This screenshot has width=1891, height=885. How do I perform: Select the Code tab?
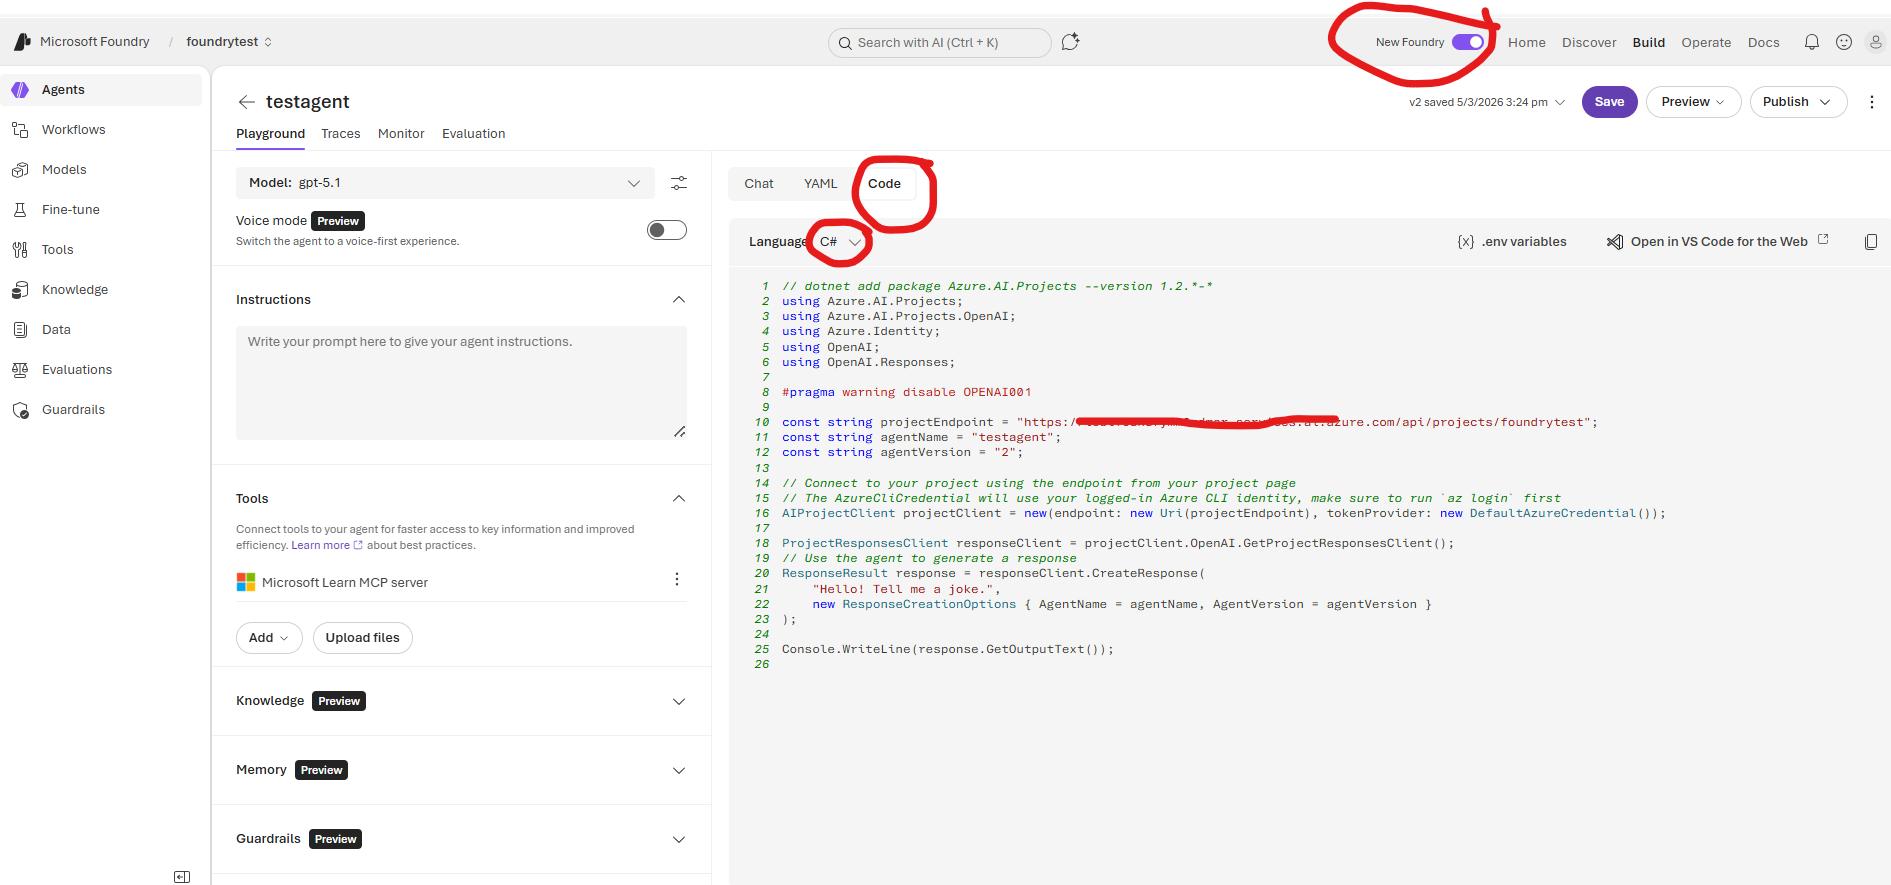pos(884,184)
